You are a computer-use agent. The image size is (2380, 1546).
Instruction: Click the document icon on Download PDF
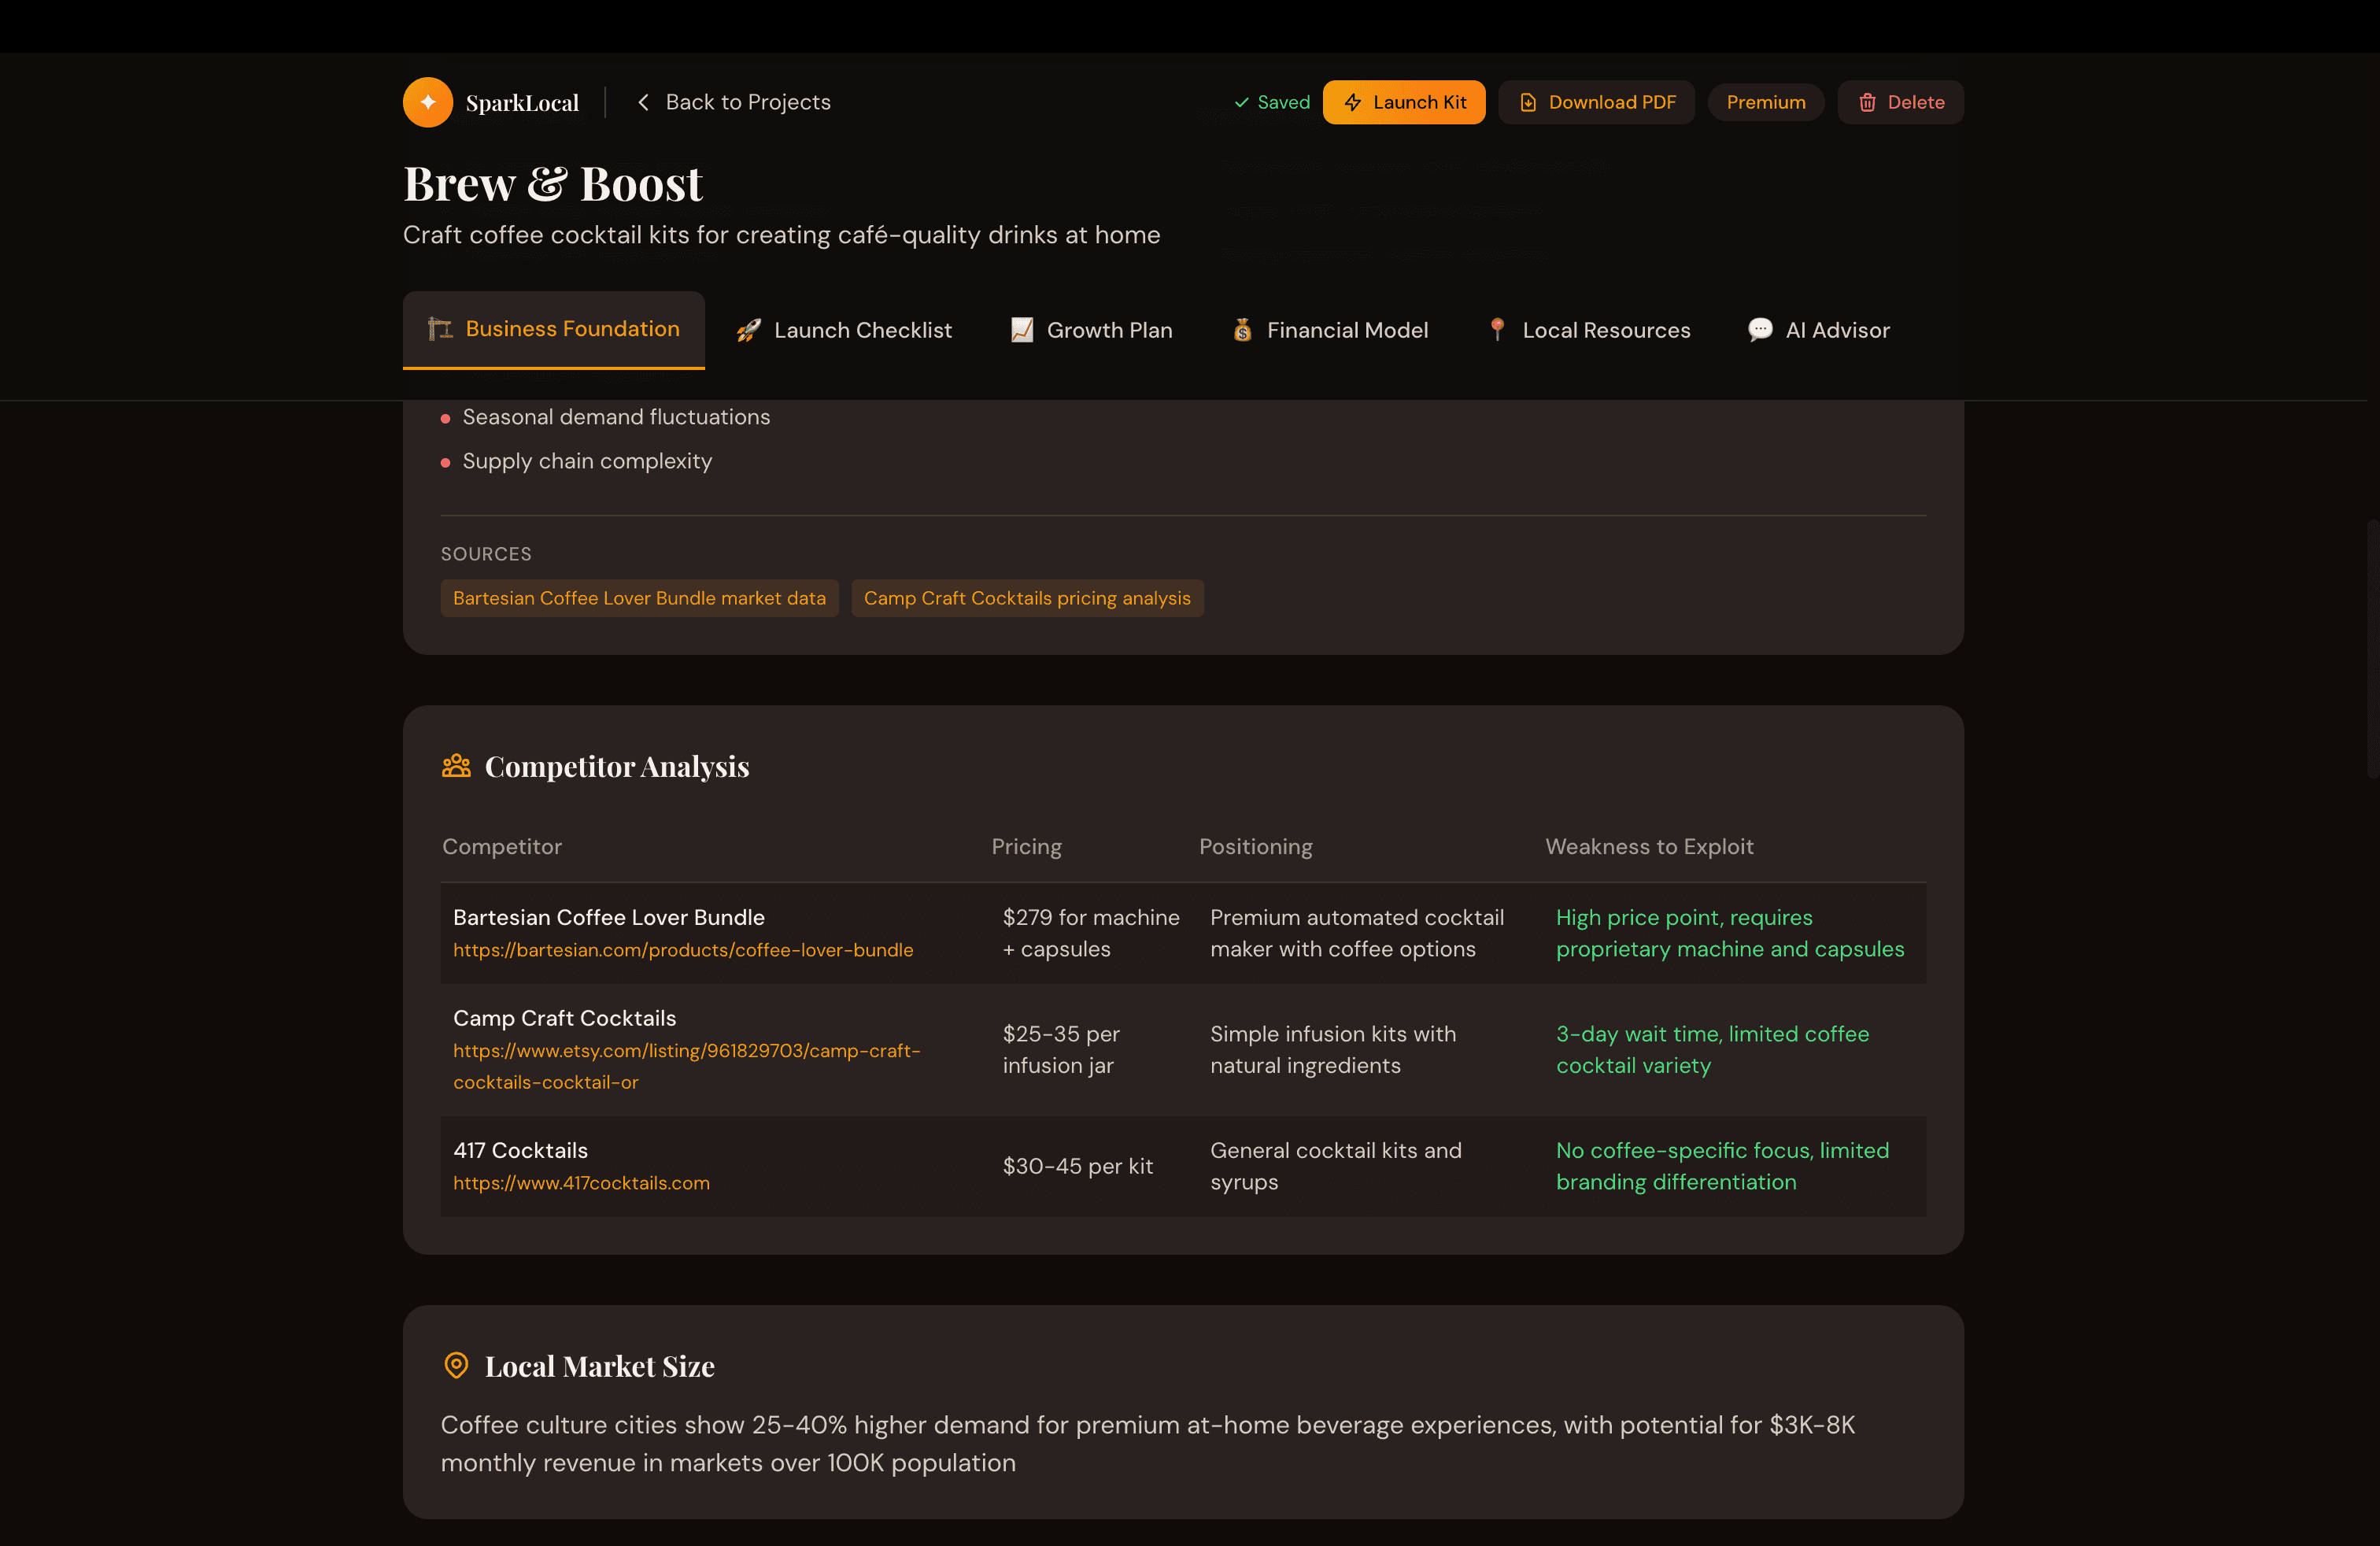(1527, 102)
